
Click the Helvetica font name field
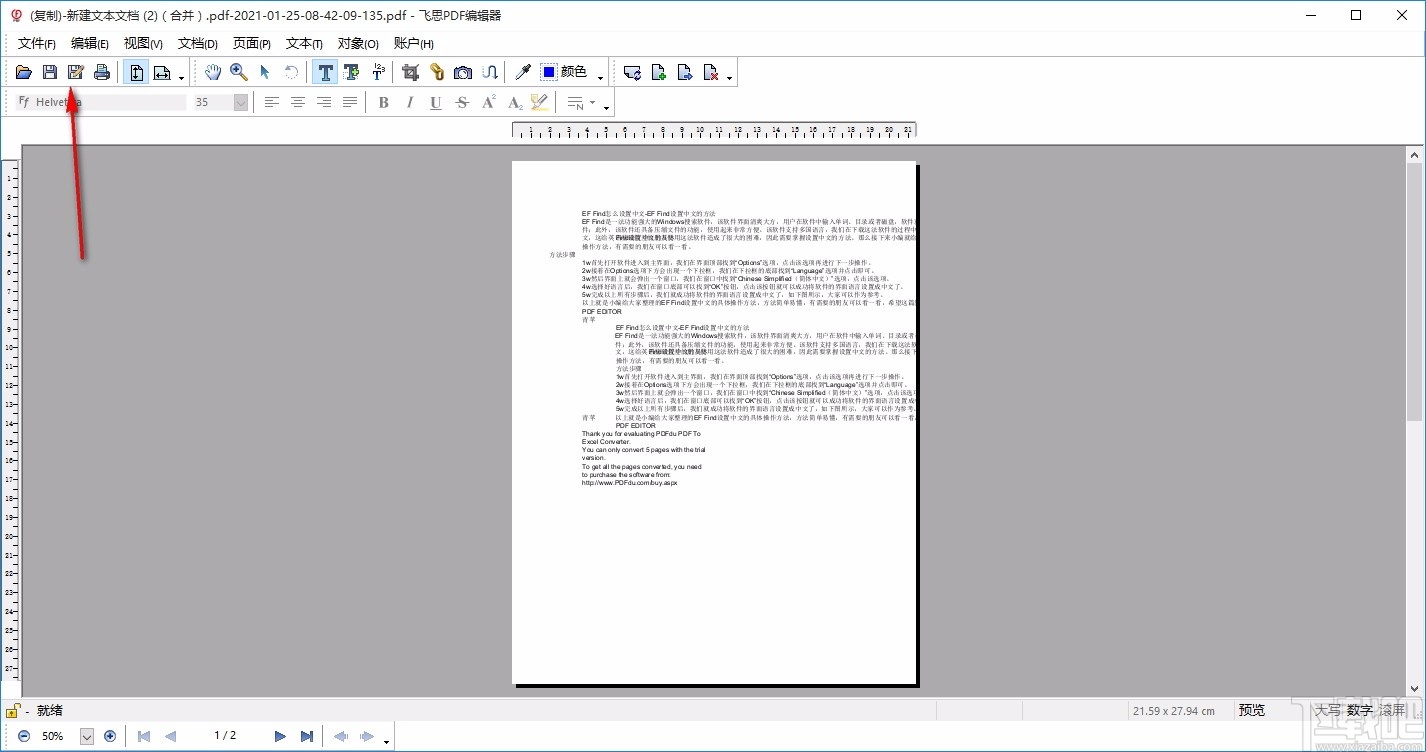point(101,102)
